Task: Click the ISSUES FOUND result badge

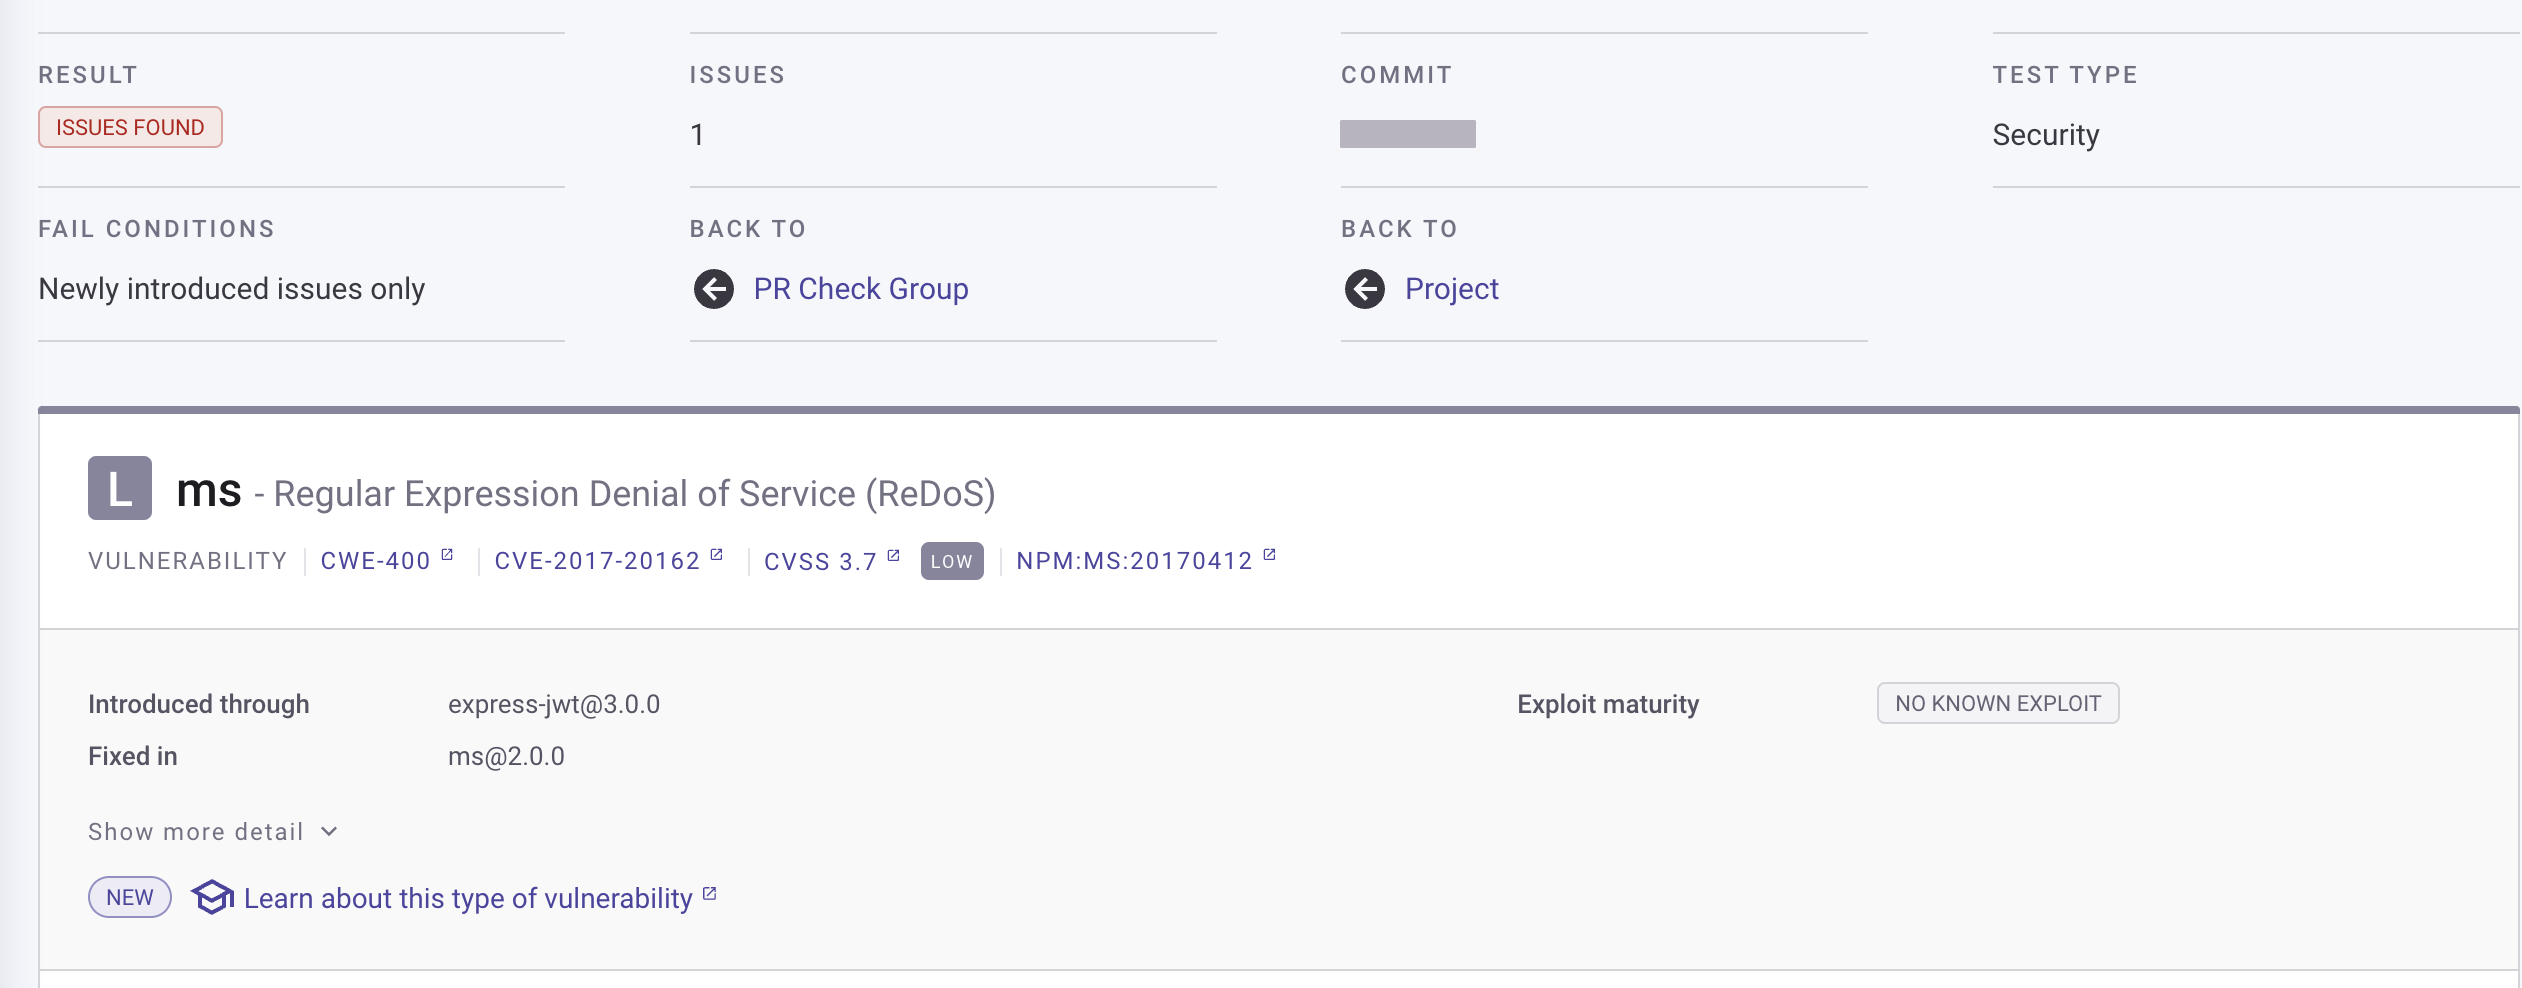Action: 130,127
